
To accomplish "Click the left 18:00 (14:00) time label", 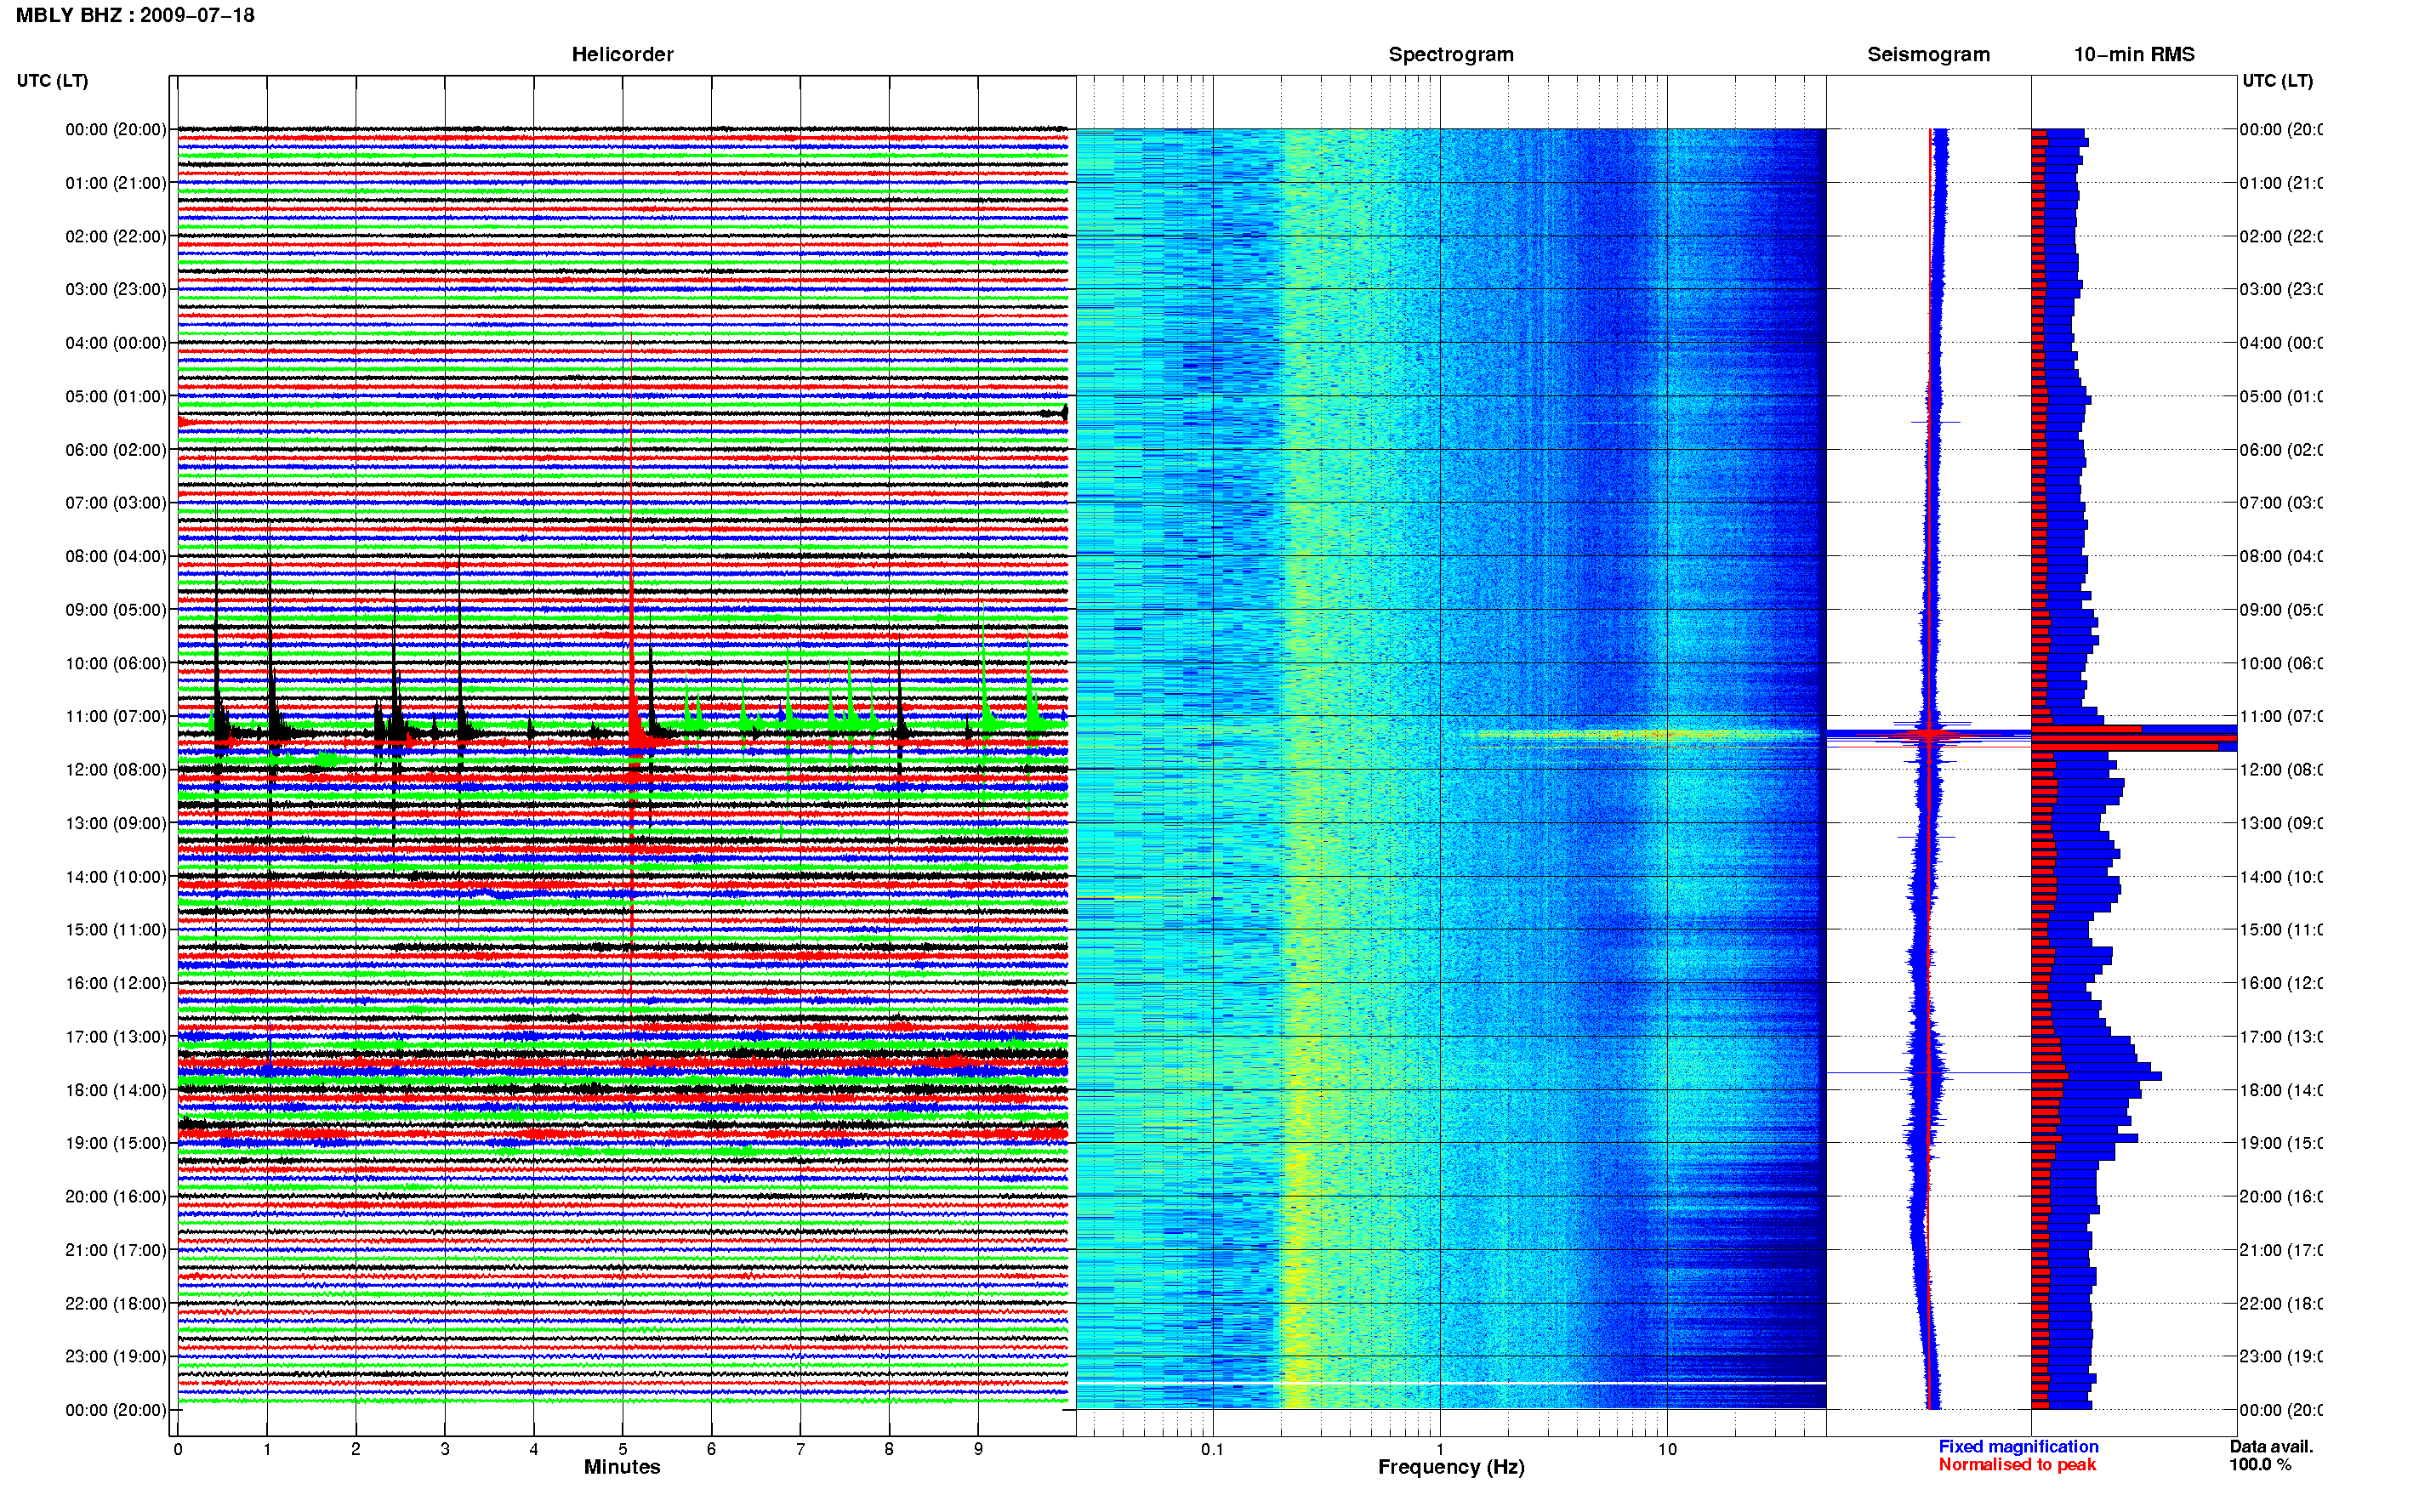I will click(x=116, y=1090).
